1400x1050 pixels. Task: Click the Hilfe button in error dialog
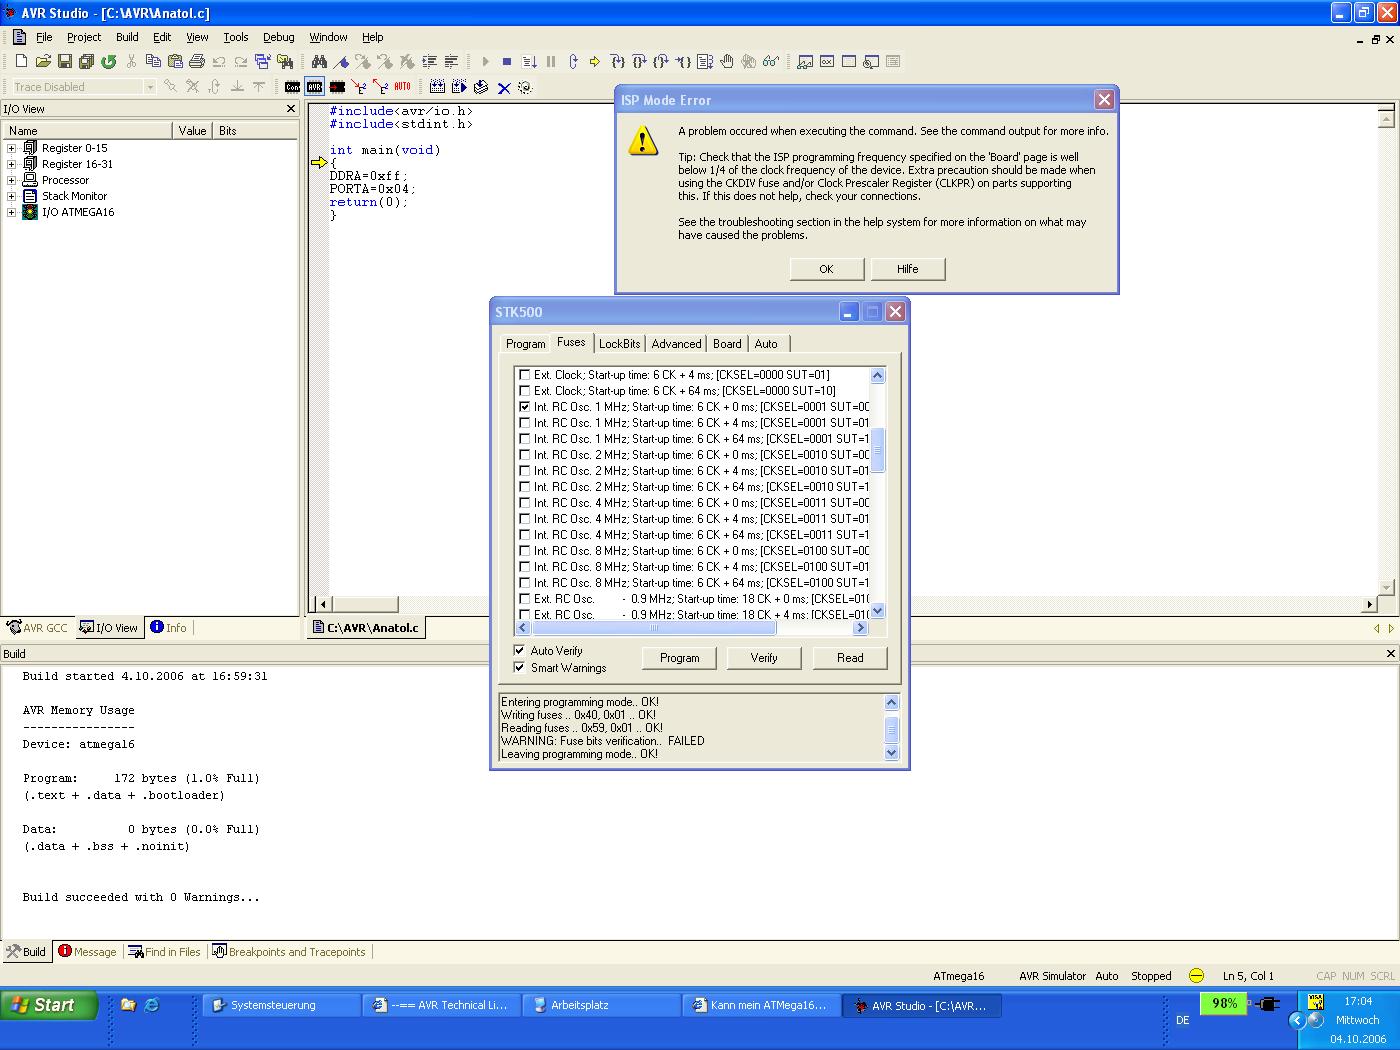[x=907, y=269]
